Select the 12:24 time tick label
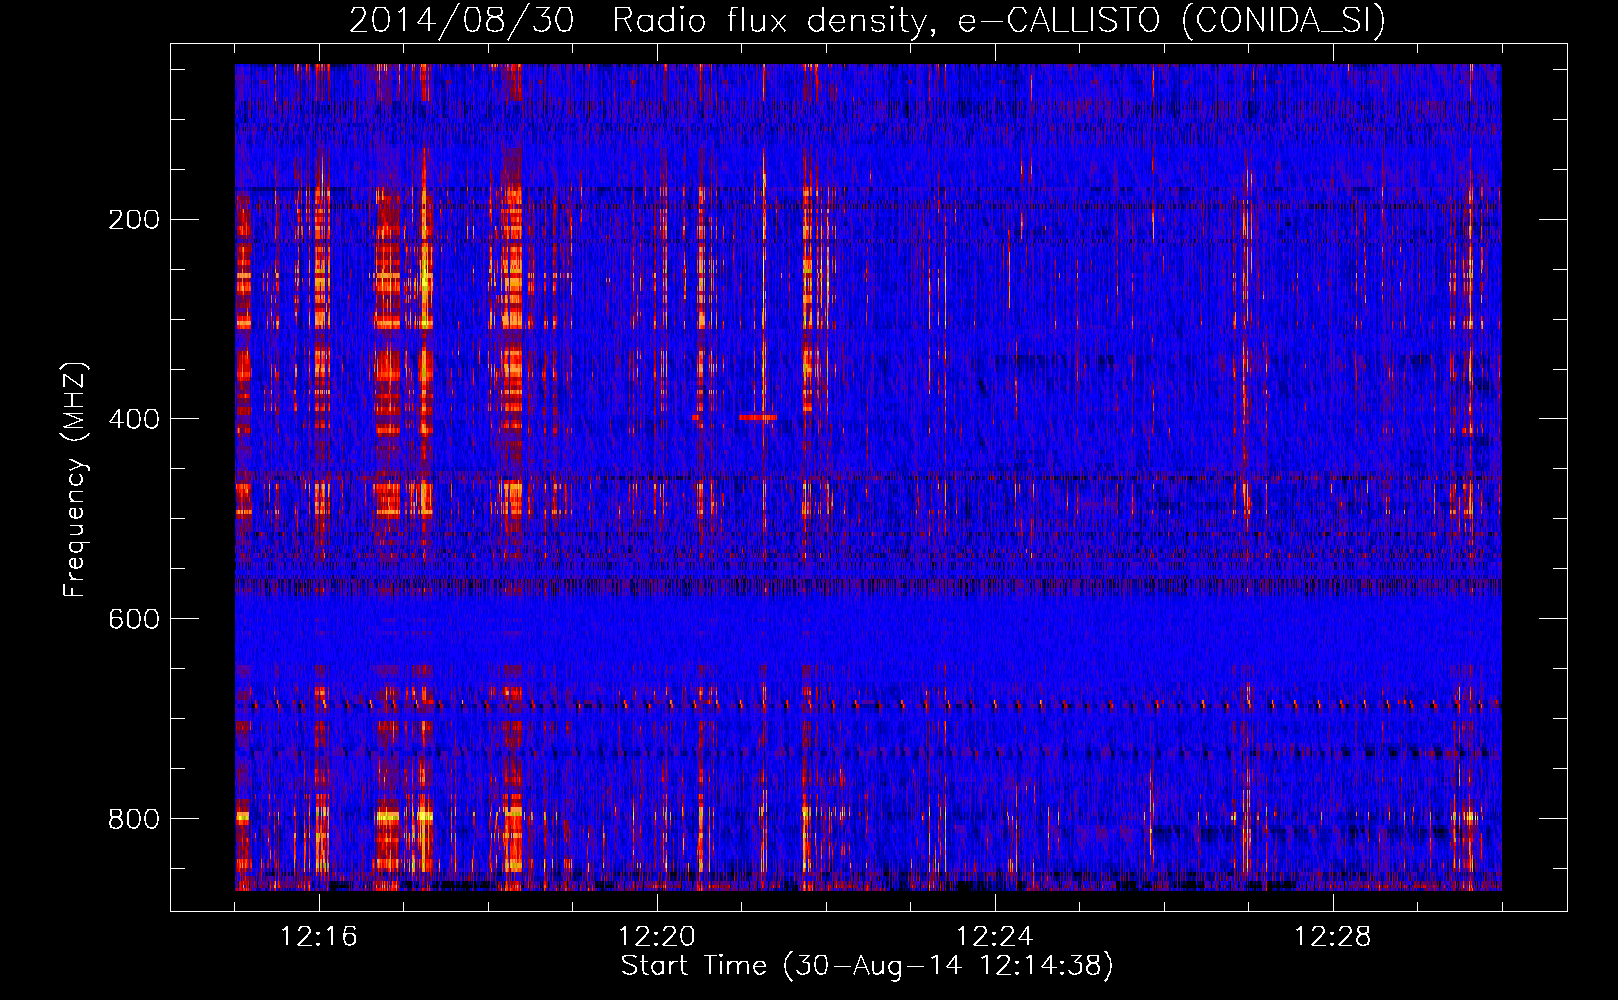 (x=995, y=936)
